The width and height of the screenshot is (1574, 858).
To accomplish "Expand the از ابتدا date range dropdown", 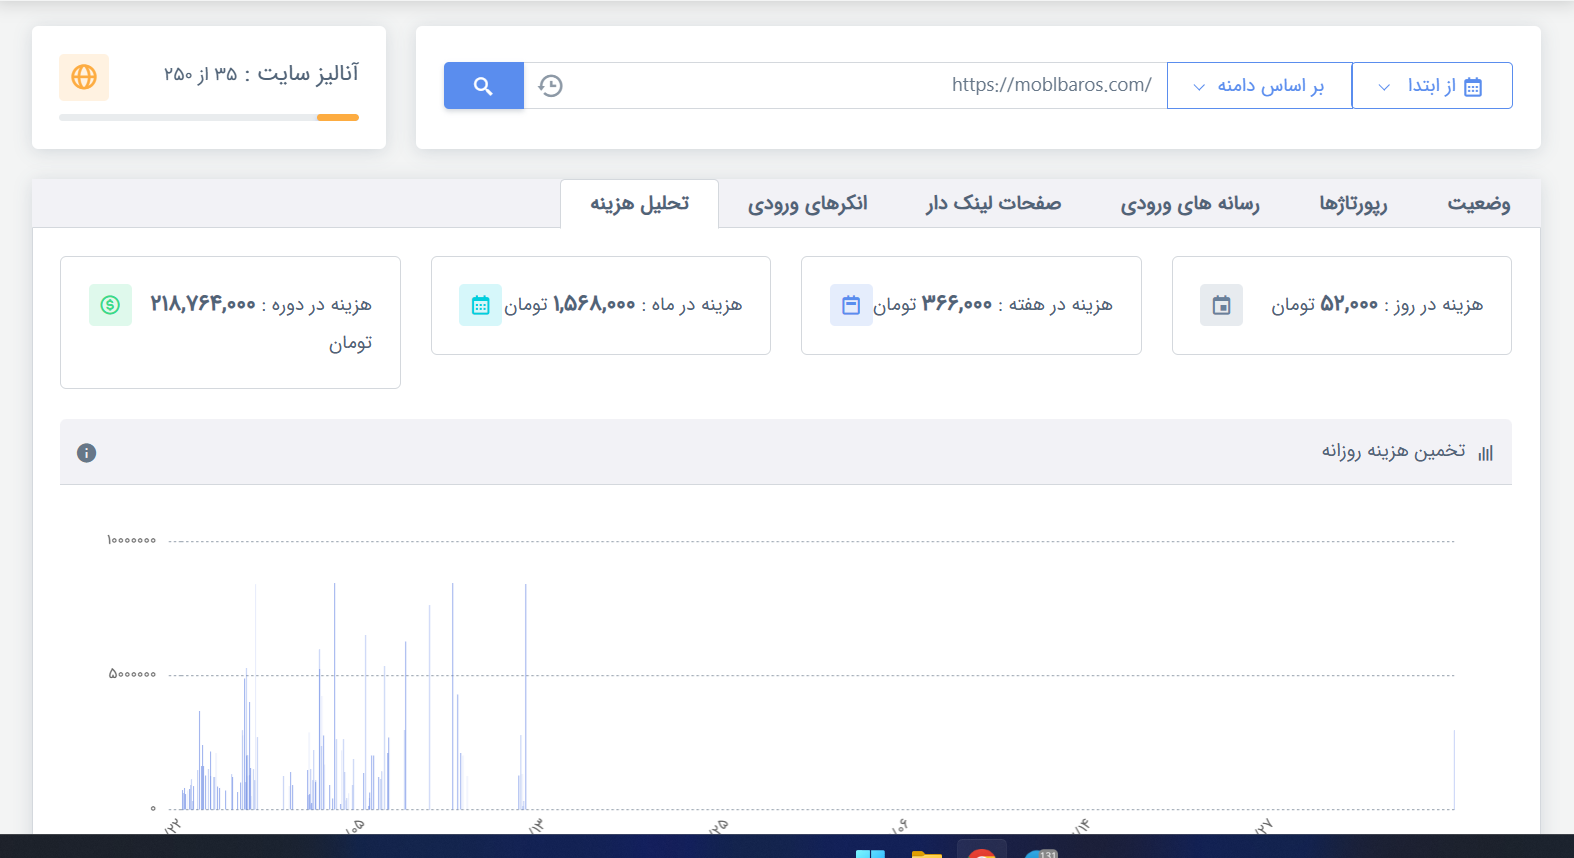I will tap(1431, 86).
